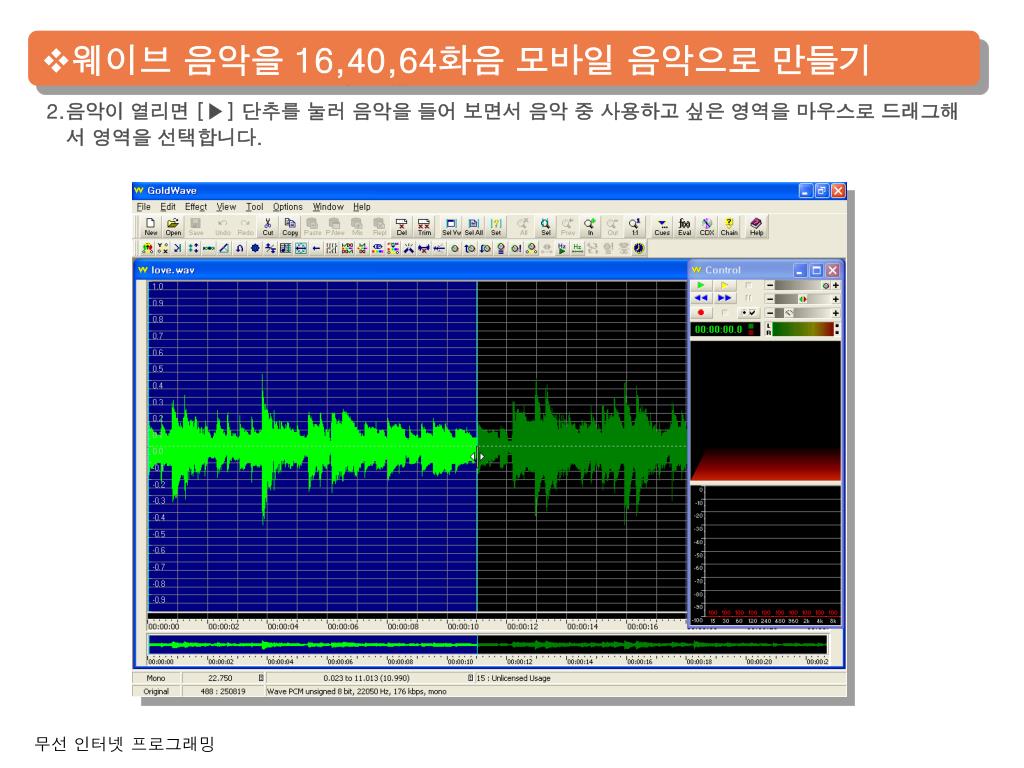Click the Wave PCM unsigned 8 bit status text
Image resolution: width=1024 pixels, height=768 pixels.
(356, 691)
